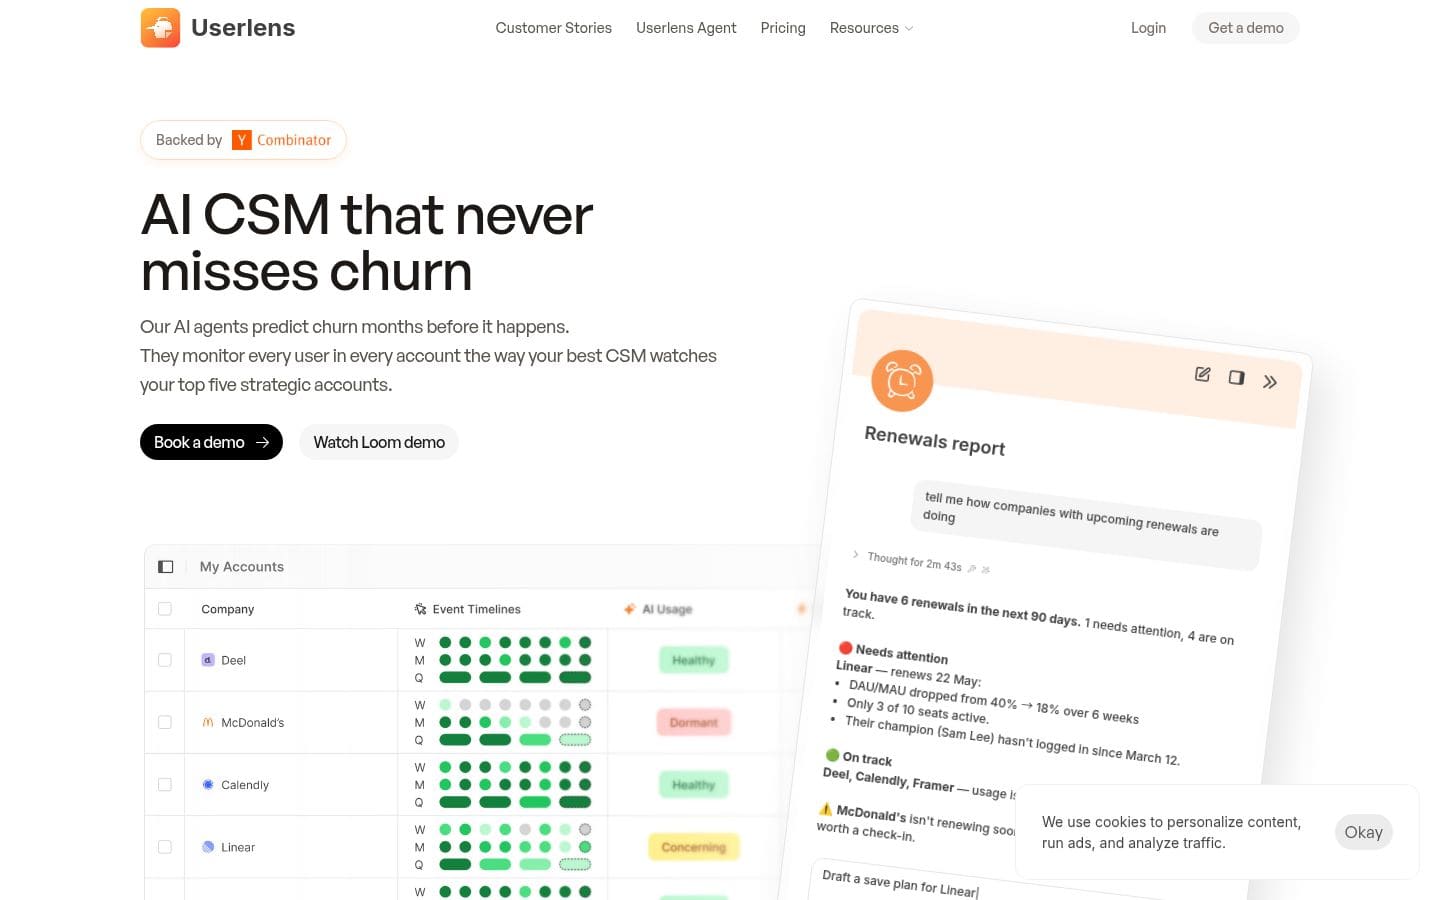
Task: Expand the Thought for 2m 43s section
Action: (914, 562)
